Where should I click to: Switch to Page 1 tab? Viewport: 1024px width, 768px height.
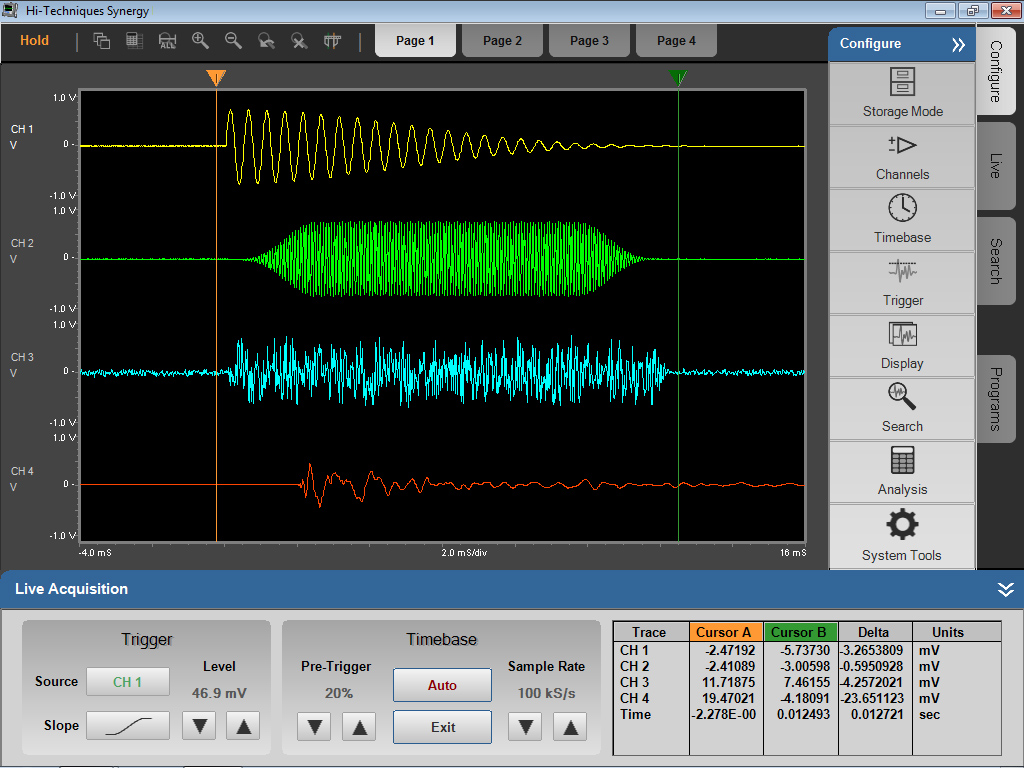pyautogui.click(x=415, y=40)
